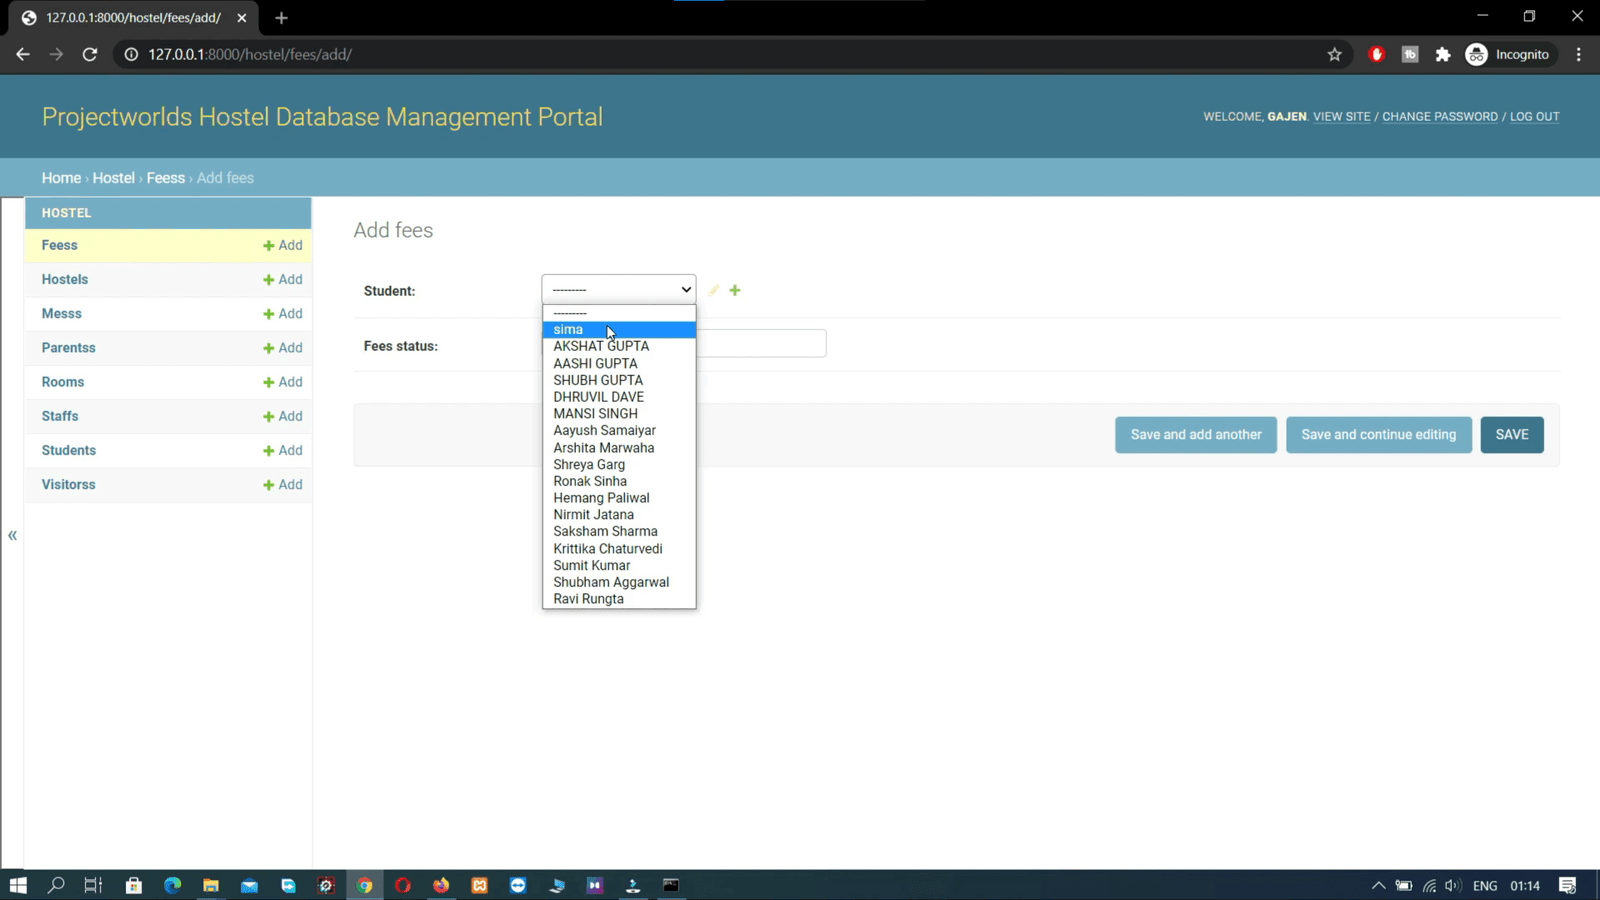The image size is (1600, 900).
Task: Click the Add icon next to Hostels
Action: [x=282, y=280]
